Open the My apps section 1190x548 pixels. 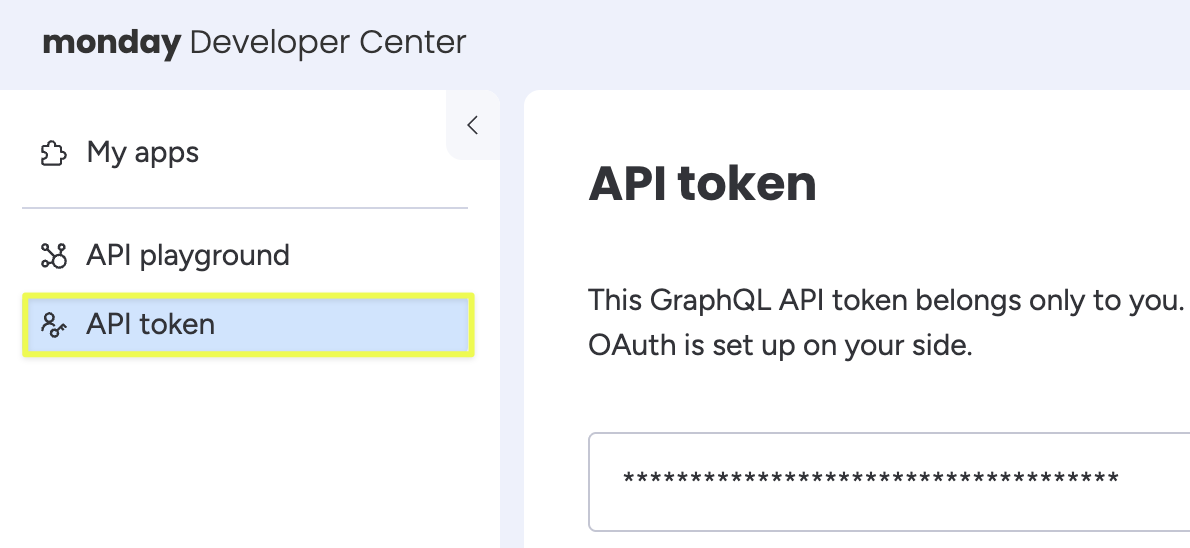coord(142,153)
